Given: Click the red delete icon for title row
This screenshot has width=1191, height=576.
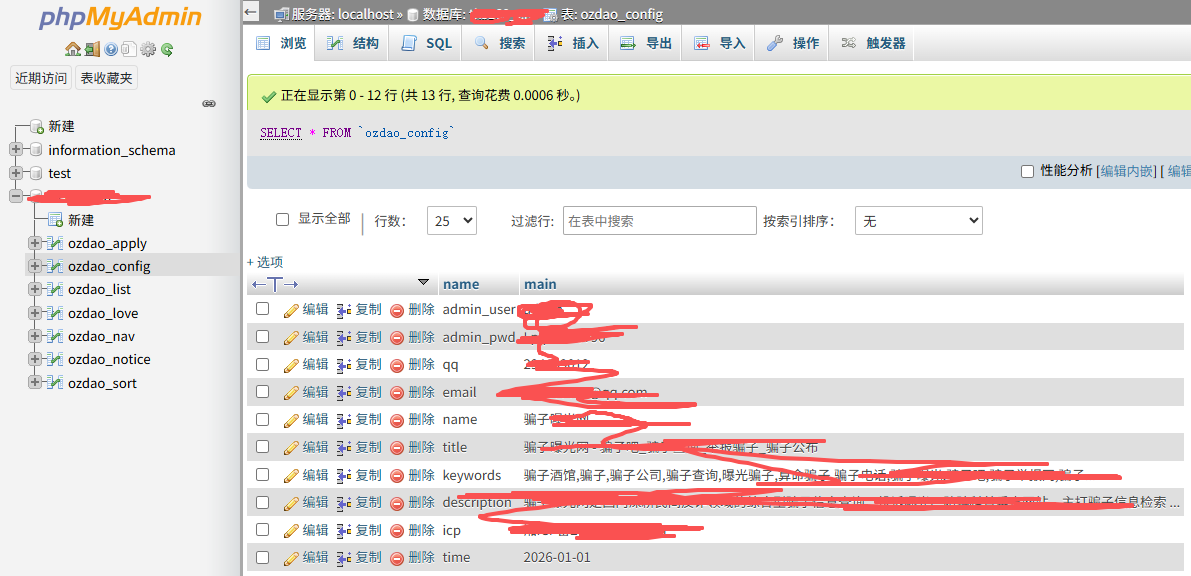Looking at the screenshot, I should point(396,448).
